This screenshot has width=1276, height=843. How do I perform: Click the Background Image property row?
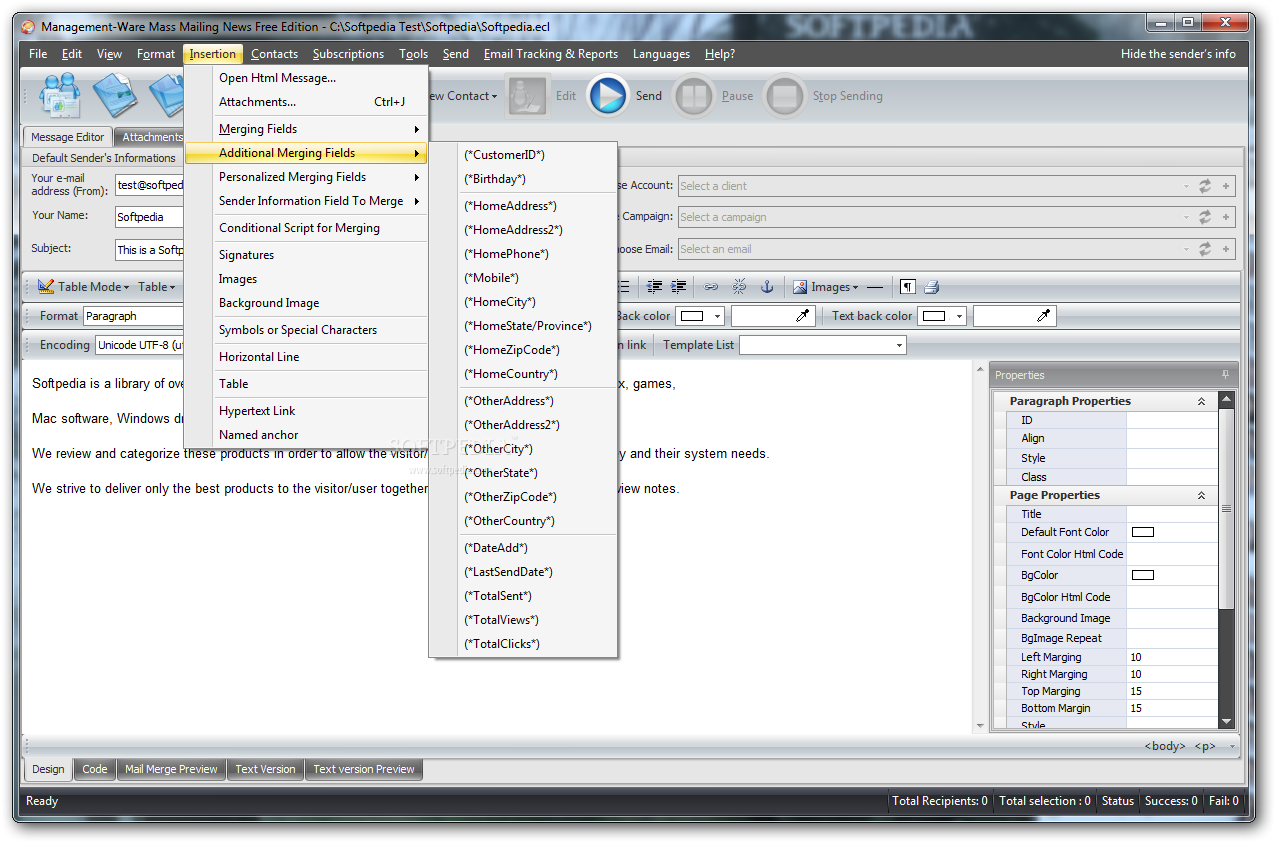click(x=1113, y=618)
